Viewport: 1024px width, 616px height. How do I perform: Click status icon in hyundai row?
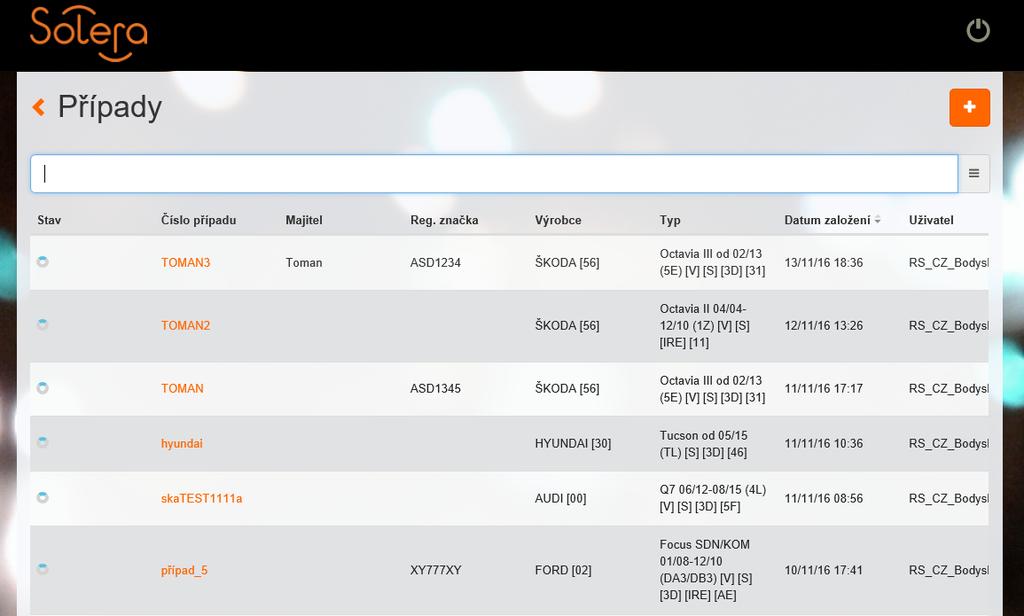coord(42,442)
